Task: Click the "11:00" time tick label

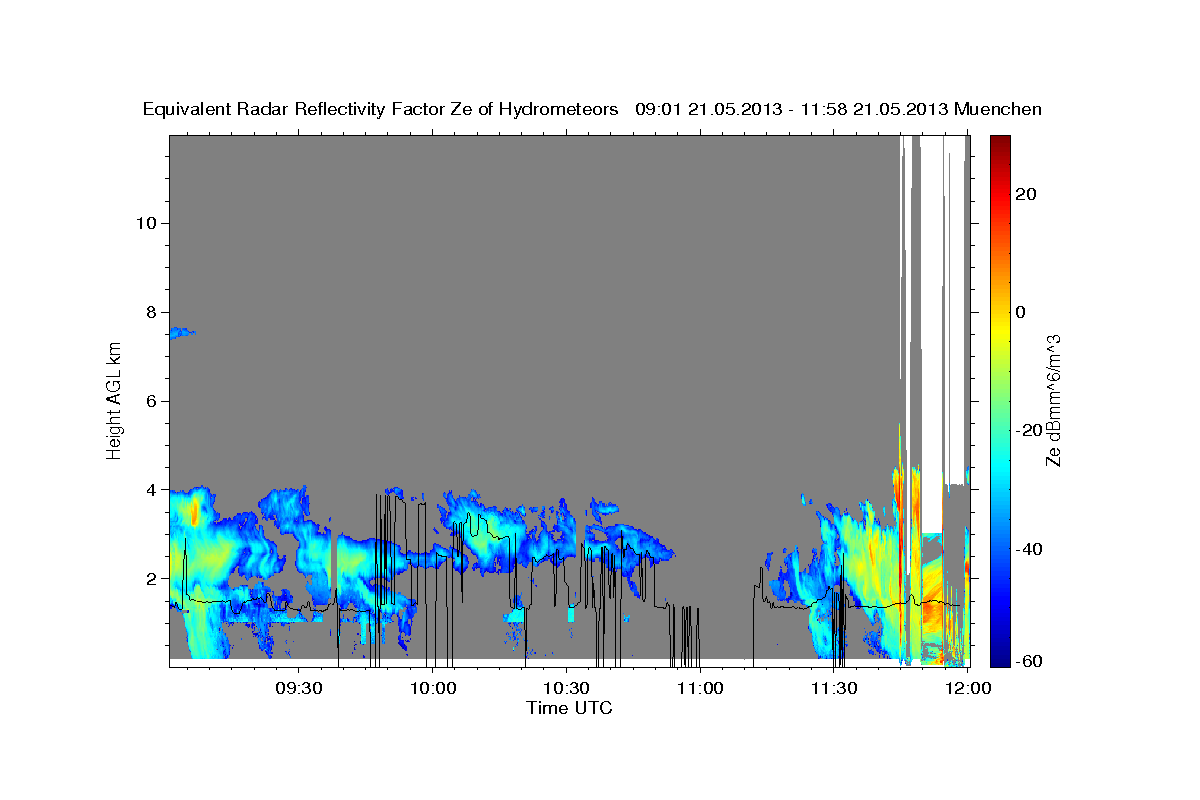Action: (x=700, y=688)
